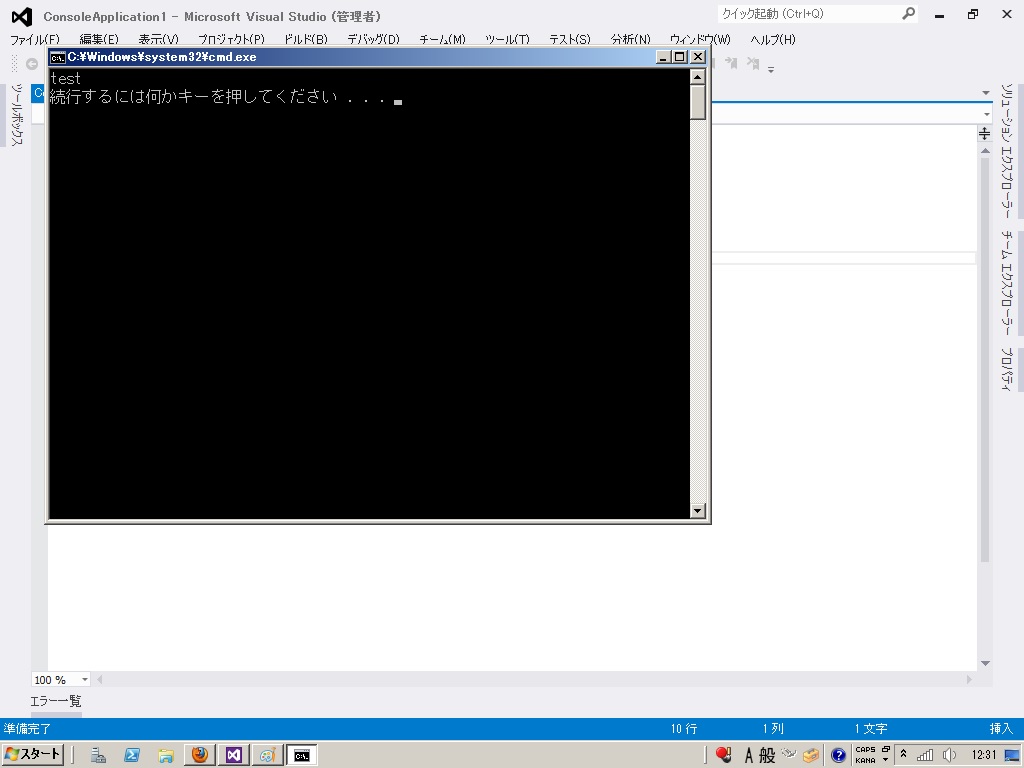This screenshot has width=1024, height=768.
Task: Open the Paint taskbar button
Action: (268, 755)
